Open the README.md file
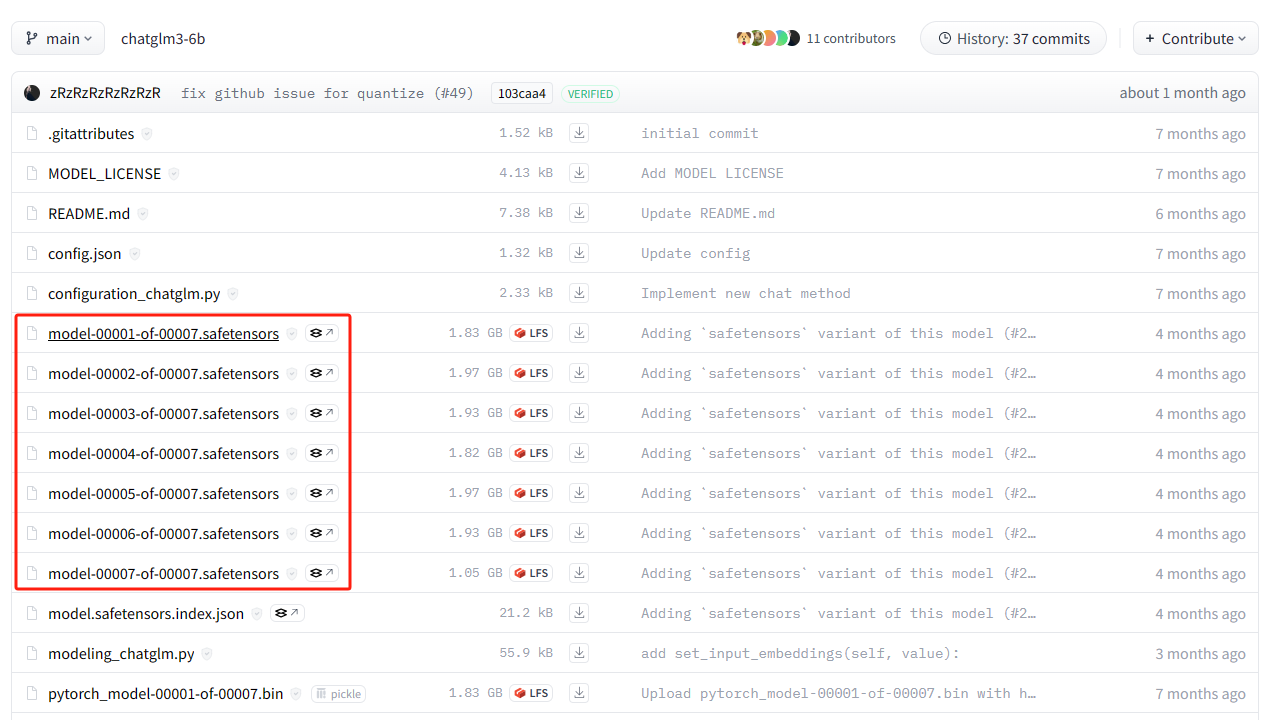This screenshot has height=720, width=1277. (89, 213)
